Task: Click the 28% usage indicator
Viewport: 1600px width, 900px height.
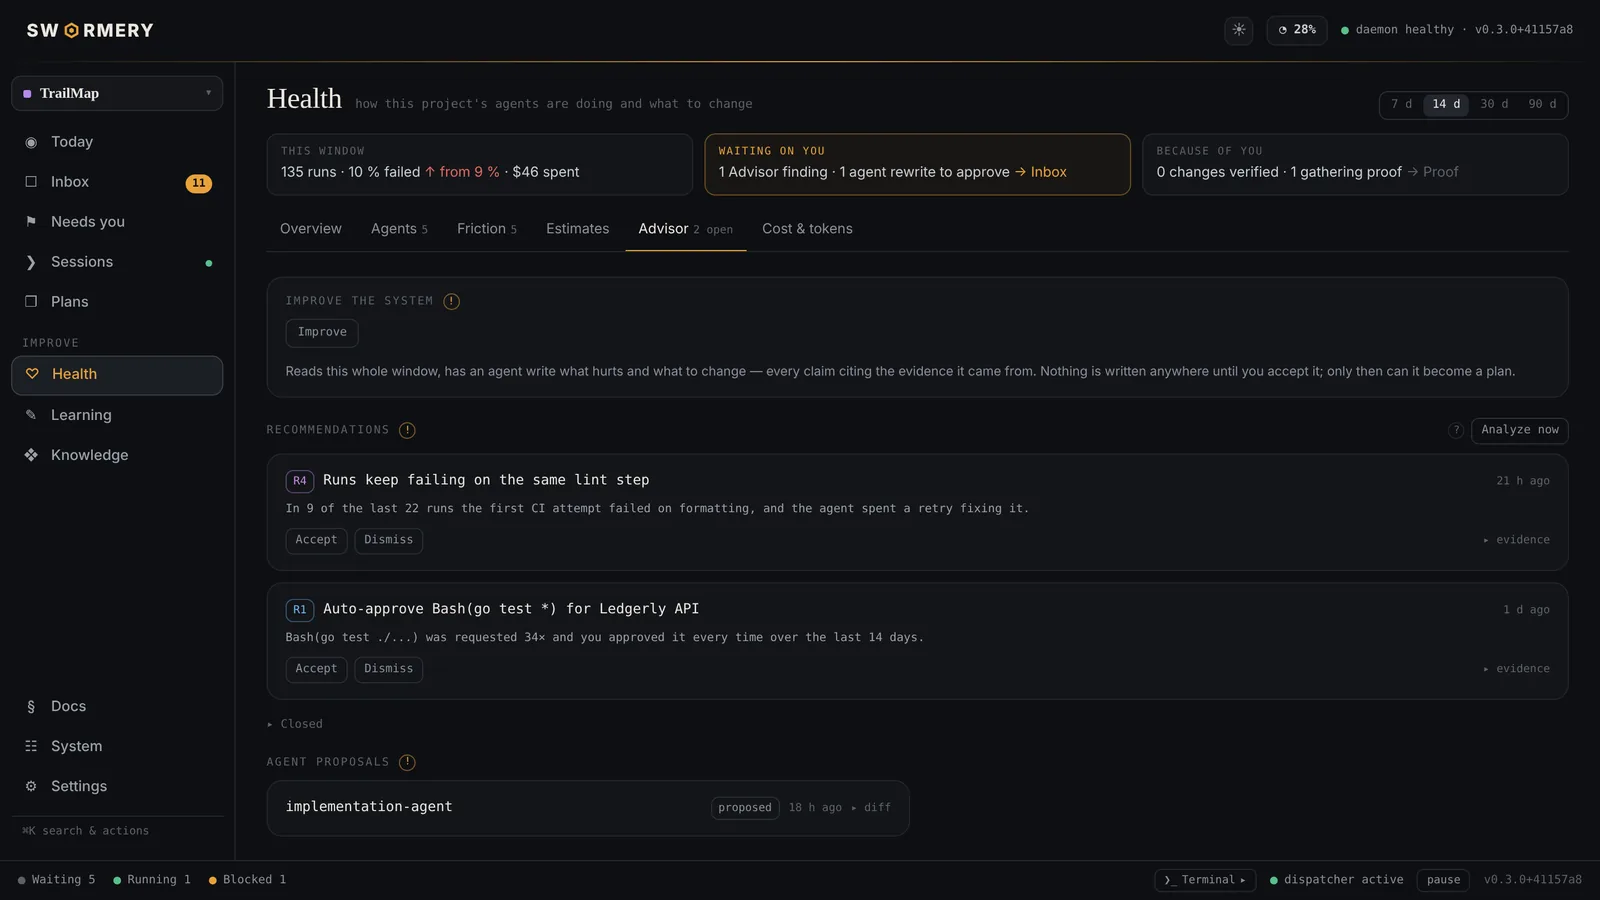Action: click(1297, 30)
